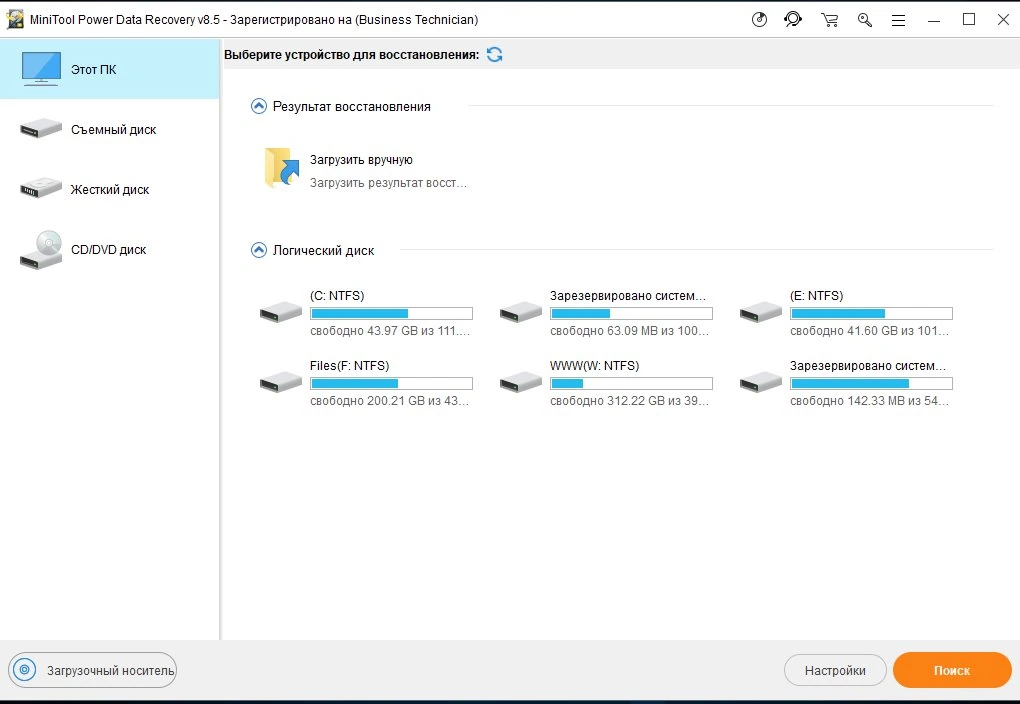Image resolution: width=1020 pixels, height=704 pixels.
Task: Click the (C: NTFS) usage bar
Action: pyautogui.click(x=391, y=314)
